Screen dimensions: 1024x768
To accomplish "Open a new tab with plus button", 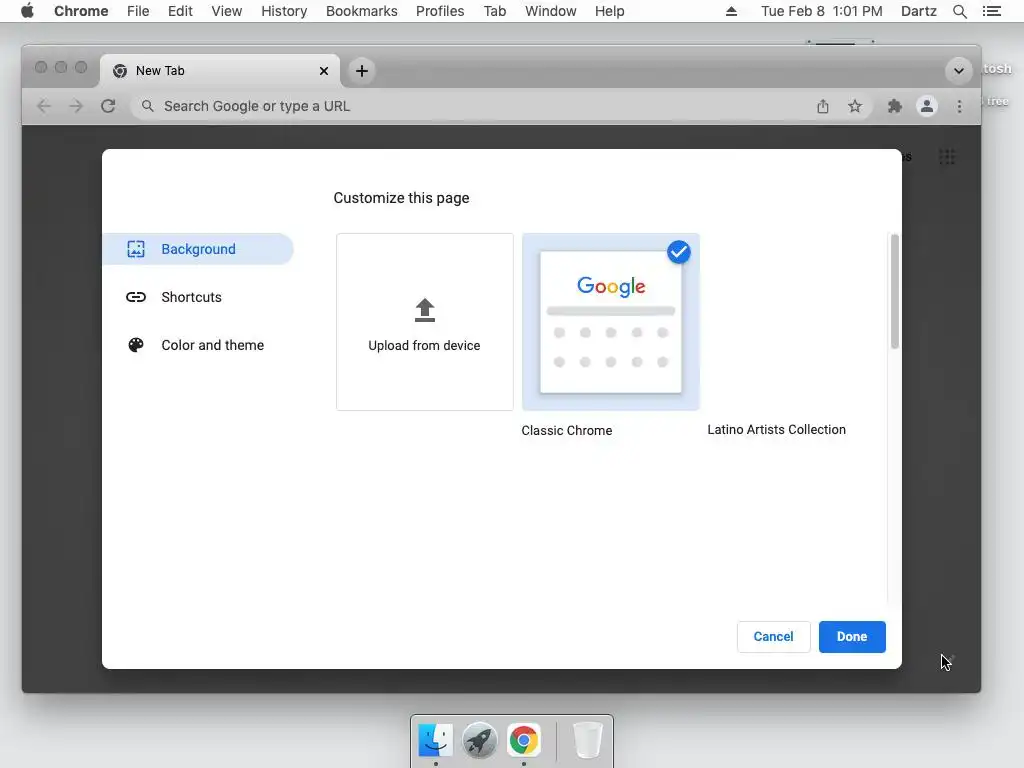I will (x=362, y=71).
